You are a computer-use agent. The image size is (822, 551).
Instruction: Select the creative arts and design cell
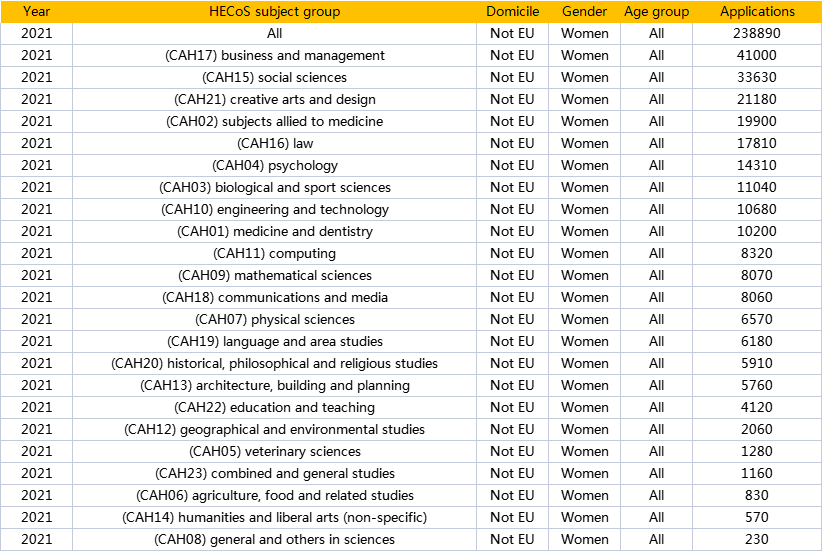coord(274,99)
